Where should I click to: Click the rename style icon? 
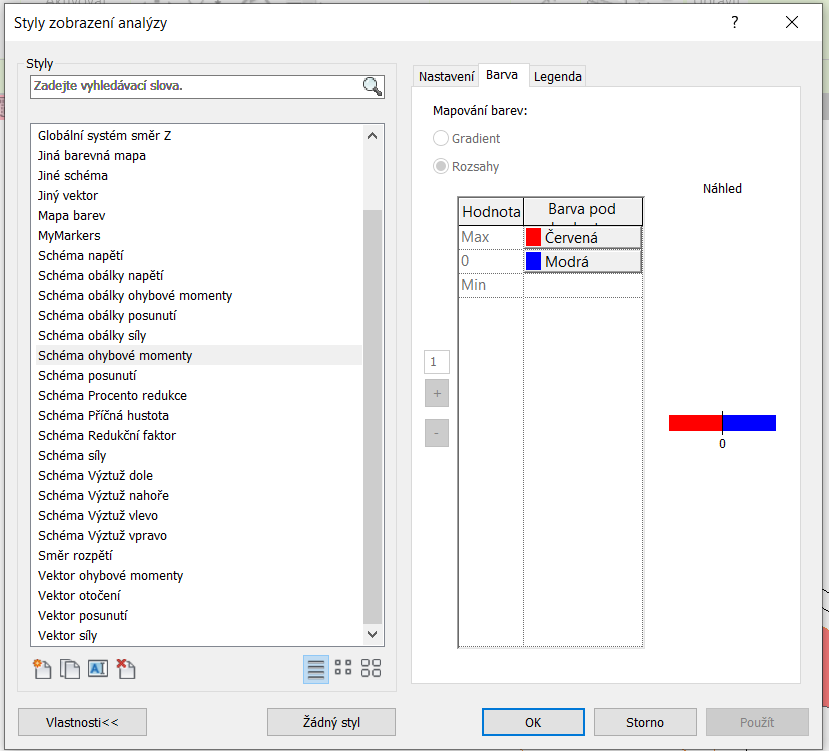[97, 670]
